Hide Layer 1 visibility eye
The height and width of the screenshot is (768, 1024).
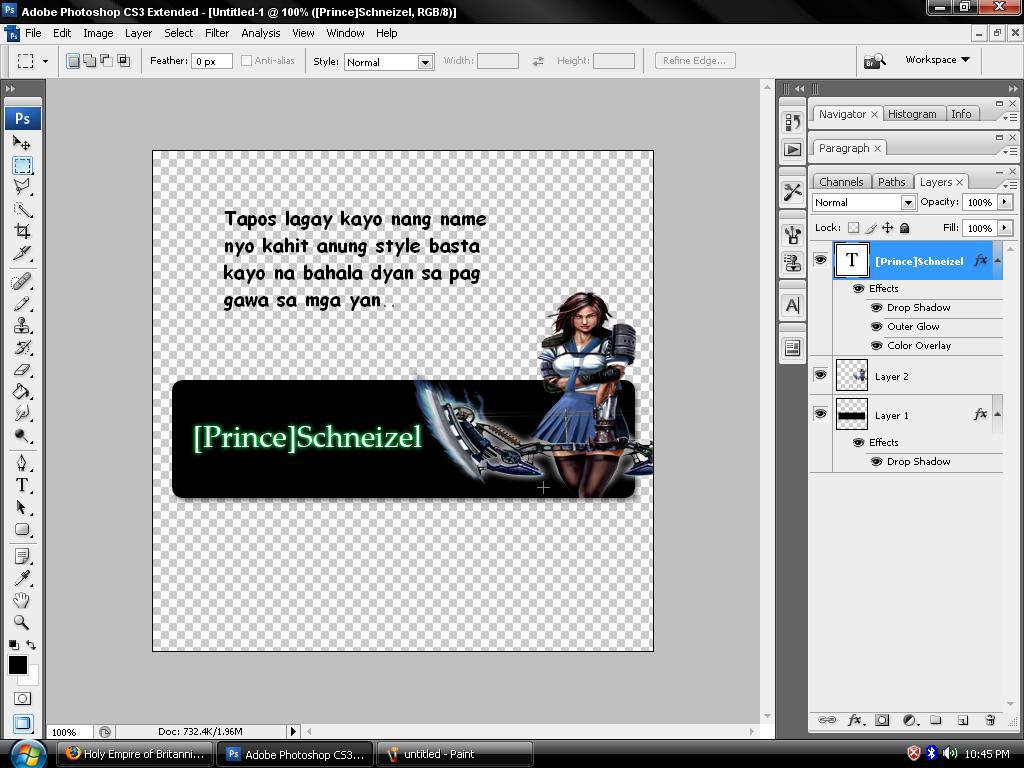[820, 413]
